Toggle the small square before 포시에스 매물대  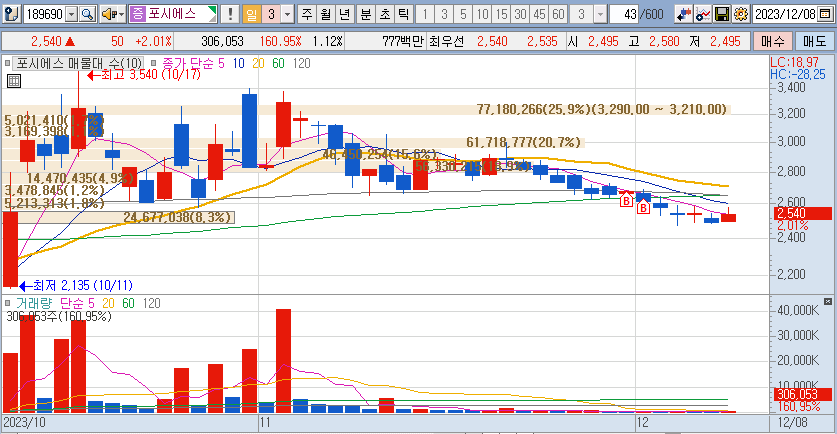pos(7,64)
